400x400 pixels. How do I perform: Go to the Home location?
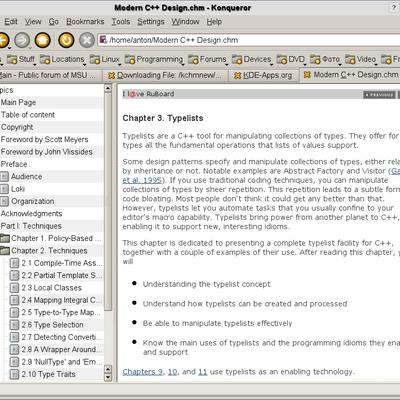[43, 40]
